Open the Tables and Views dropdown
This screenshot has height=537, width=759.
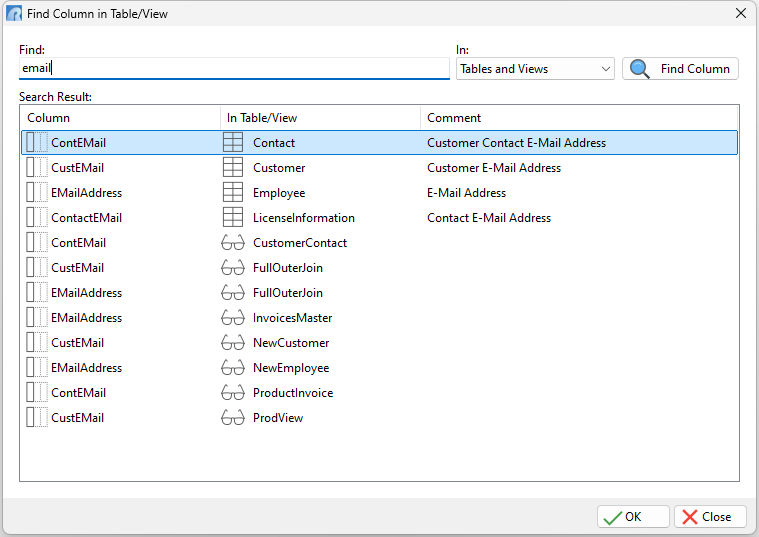tap(535, 69)
